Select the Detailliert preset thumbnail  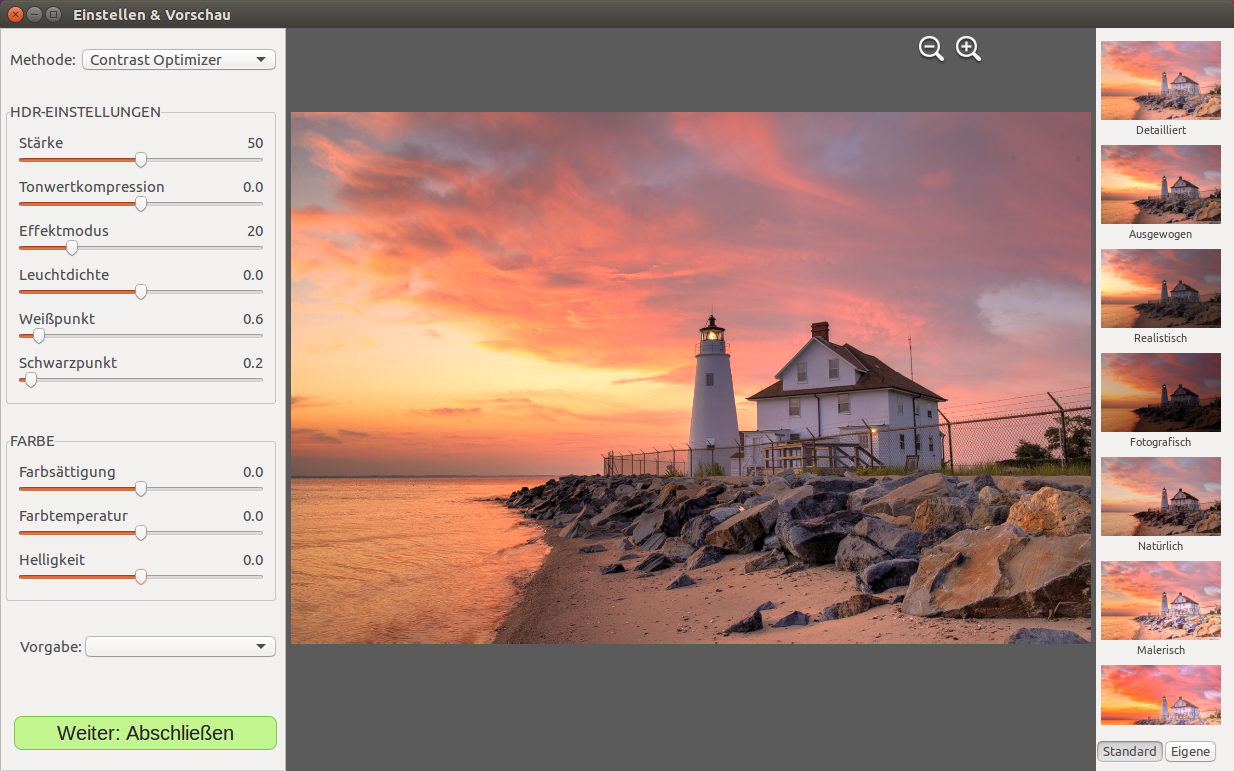pos(1161,80)
